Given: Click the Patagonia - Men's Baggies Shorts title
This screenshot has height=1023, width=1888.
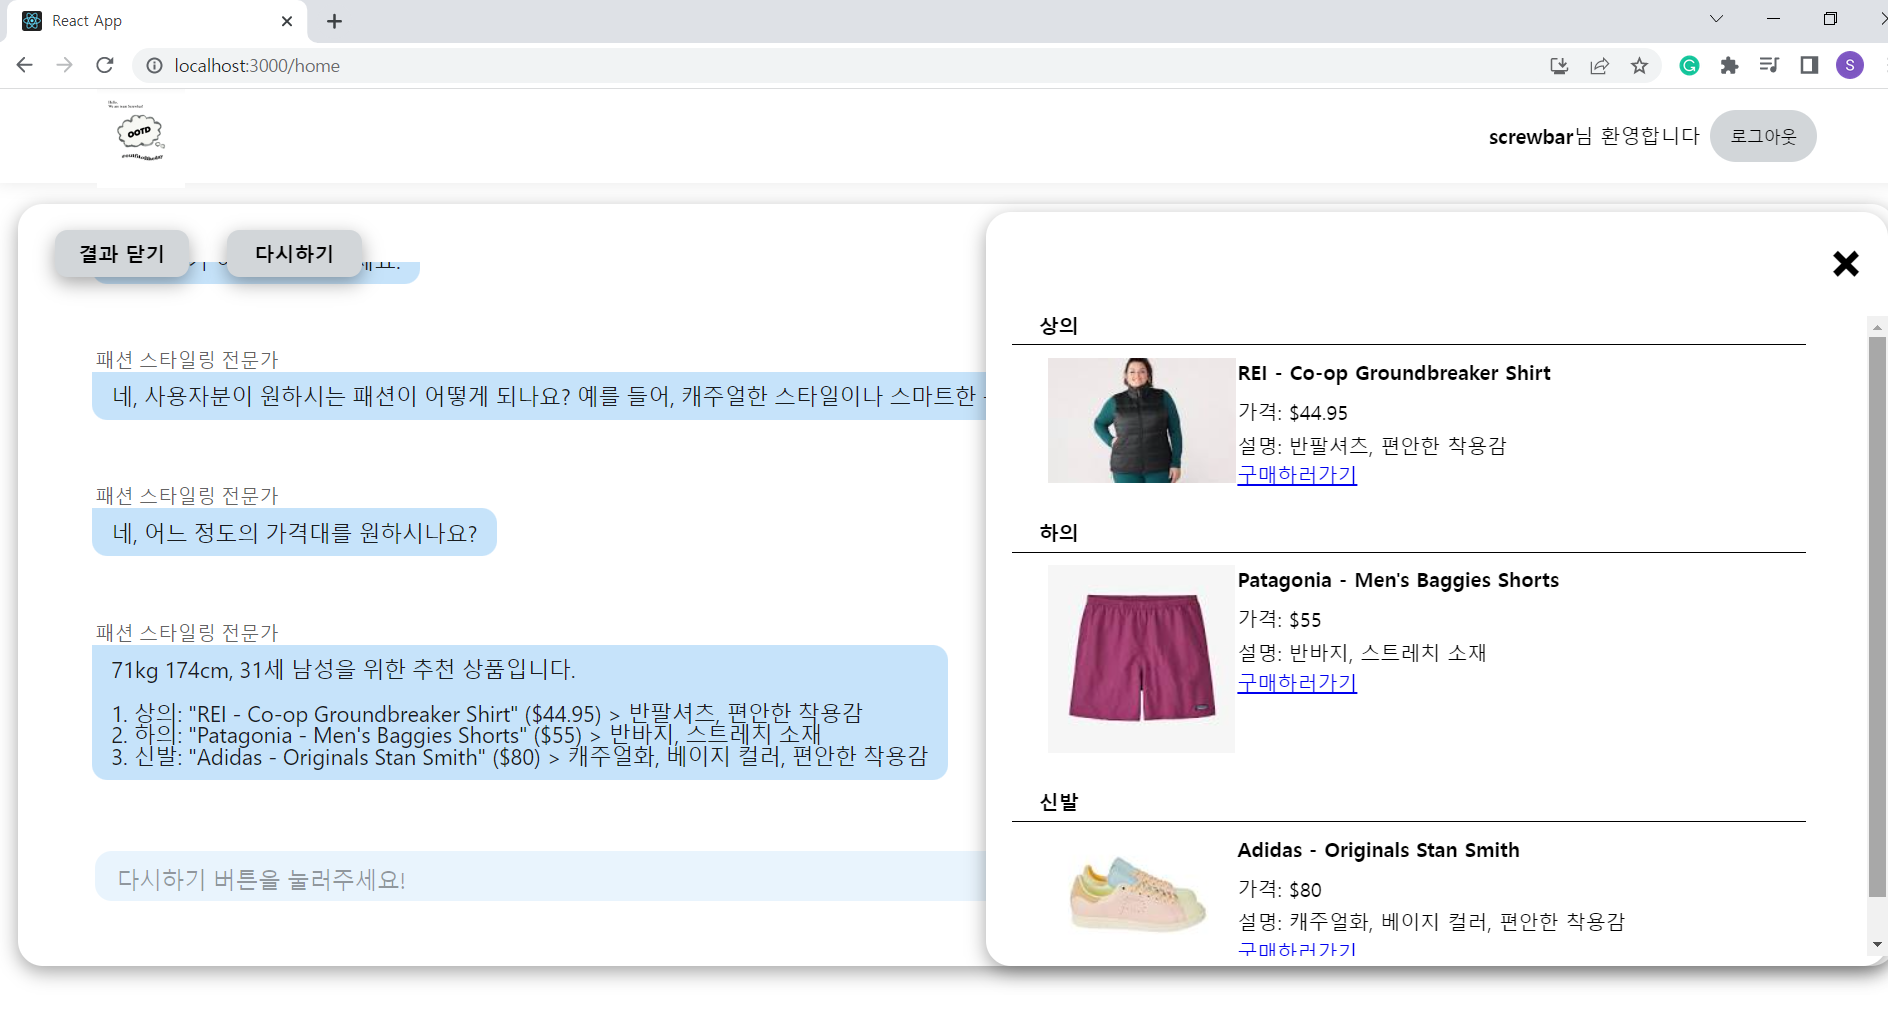Looking at the screenshot, I should [1398, 581].
